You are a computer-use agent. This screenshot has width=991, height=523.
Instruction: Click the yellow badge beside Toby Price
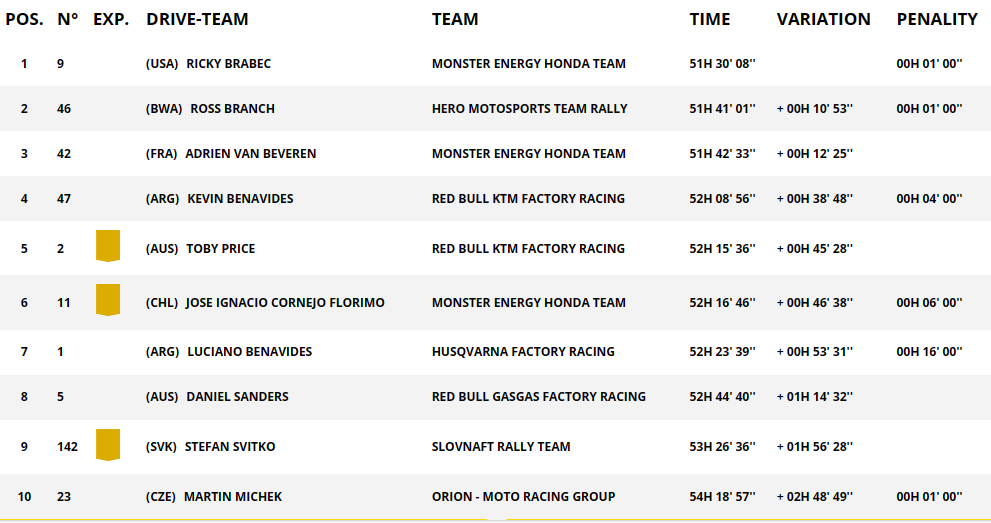click(108, 246)
